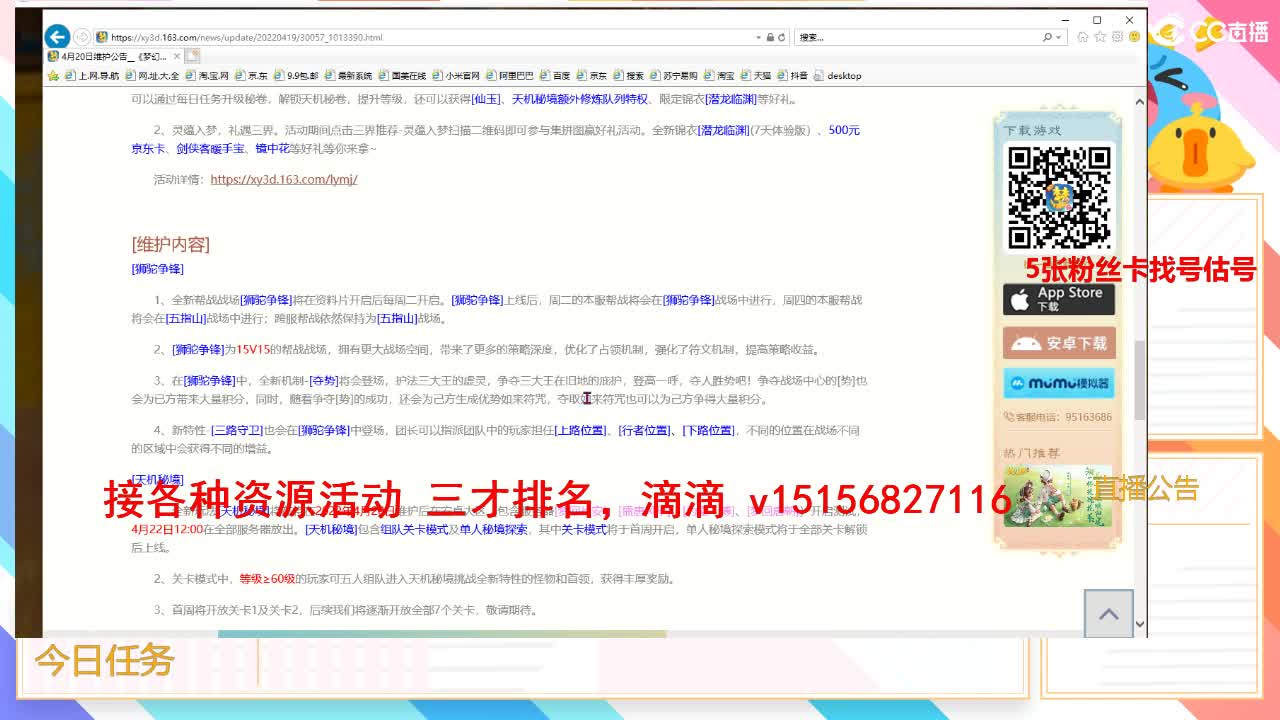Screen dimensions: 1280x720
Task: Click the page vertical scrollbar thumb
Action: tap(1139, 380)
